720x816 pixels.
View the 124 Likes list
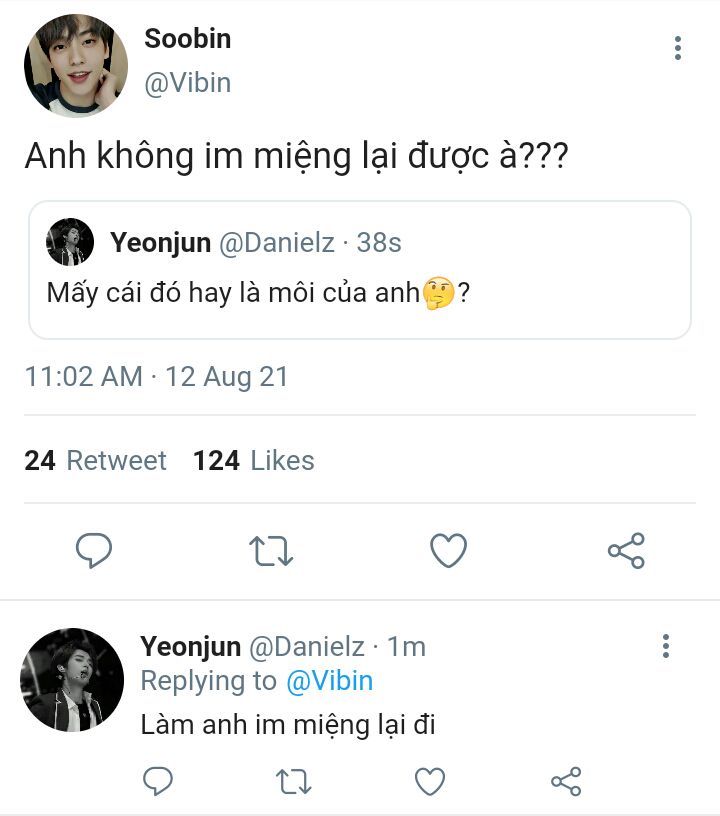[x=254, y=460]
